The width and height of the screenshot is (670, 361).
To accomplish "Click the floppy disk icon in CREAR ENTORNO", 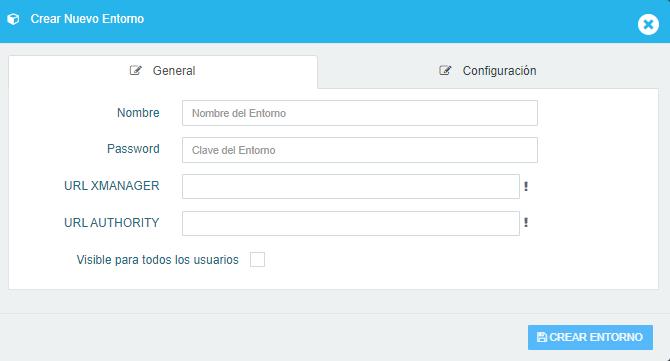I will coord(541,337).
